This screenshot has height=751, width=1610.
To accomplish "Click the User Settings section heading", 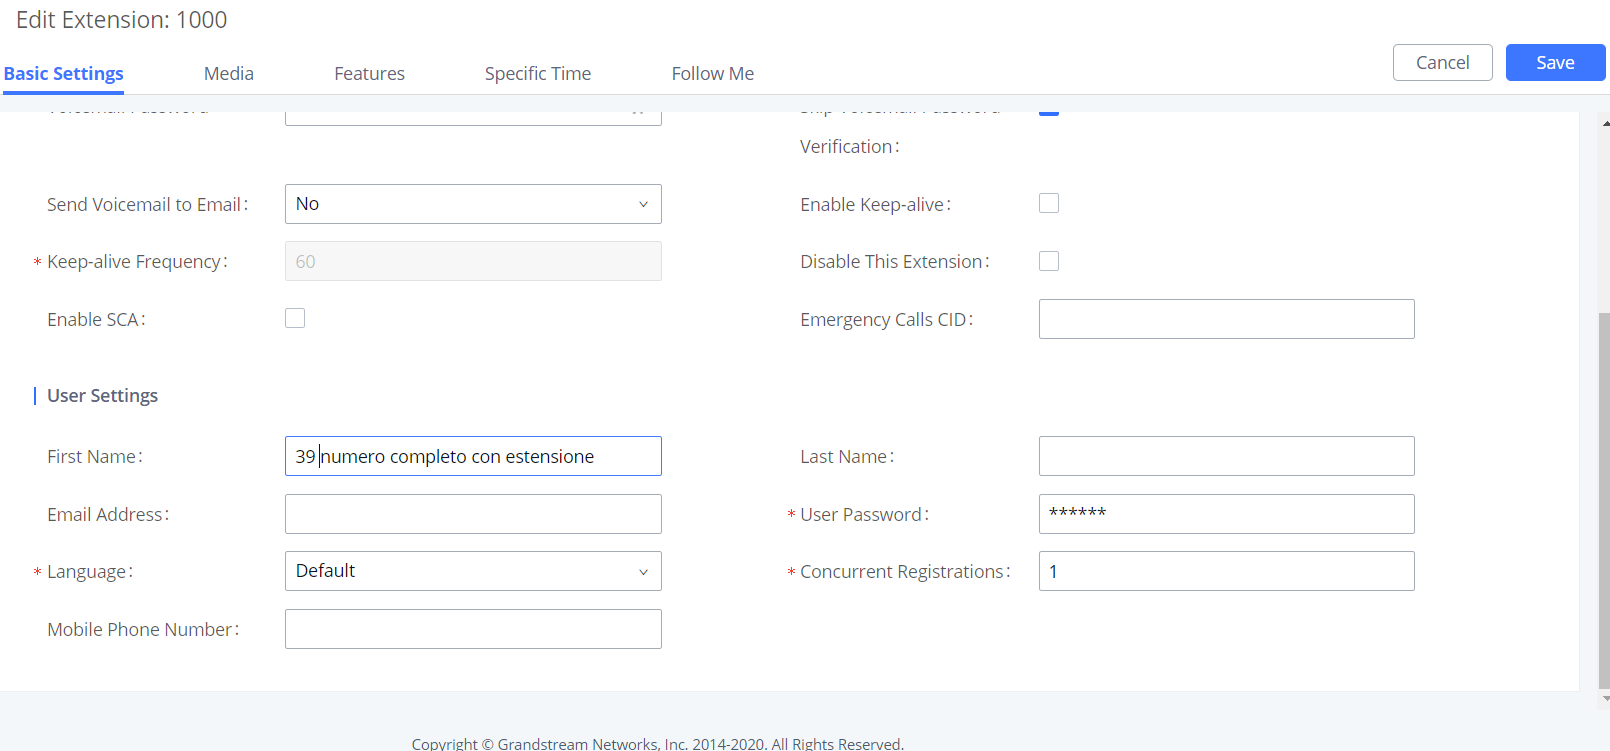I will pyautogui.click(x=102, y=396).
